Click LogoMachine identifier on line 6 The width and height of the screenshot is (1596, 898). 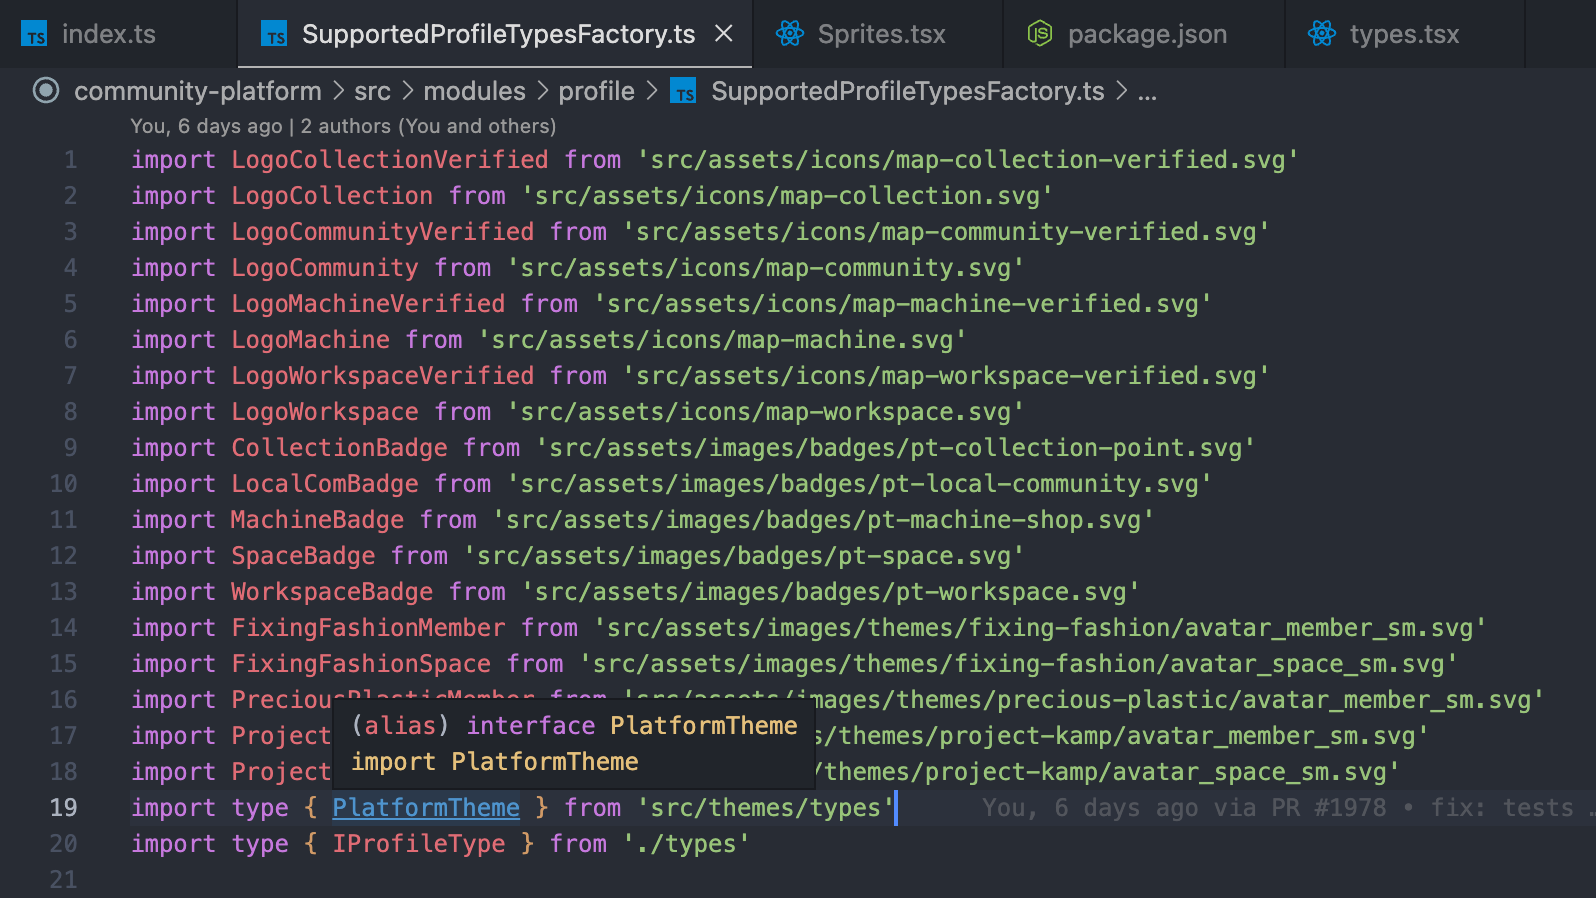click(x=311, y=339)
